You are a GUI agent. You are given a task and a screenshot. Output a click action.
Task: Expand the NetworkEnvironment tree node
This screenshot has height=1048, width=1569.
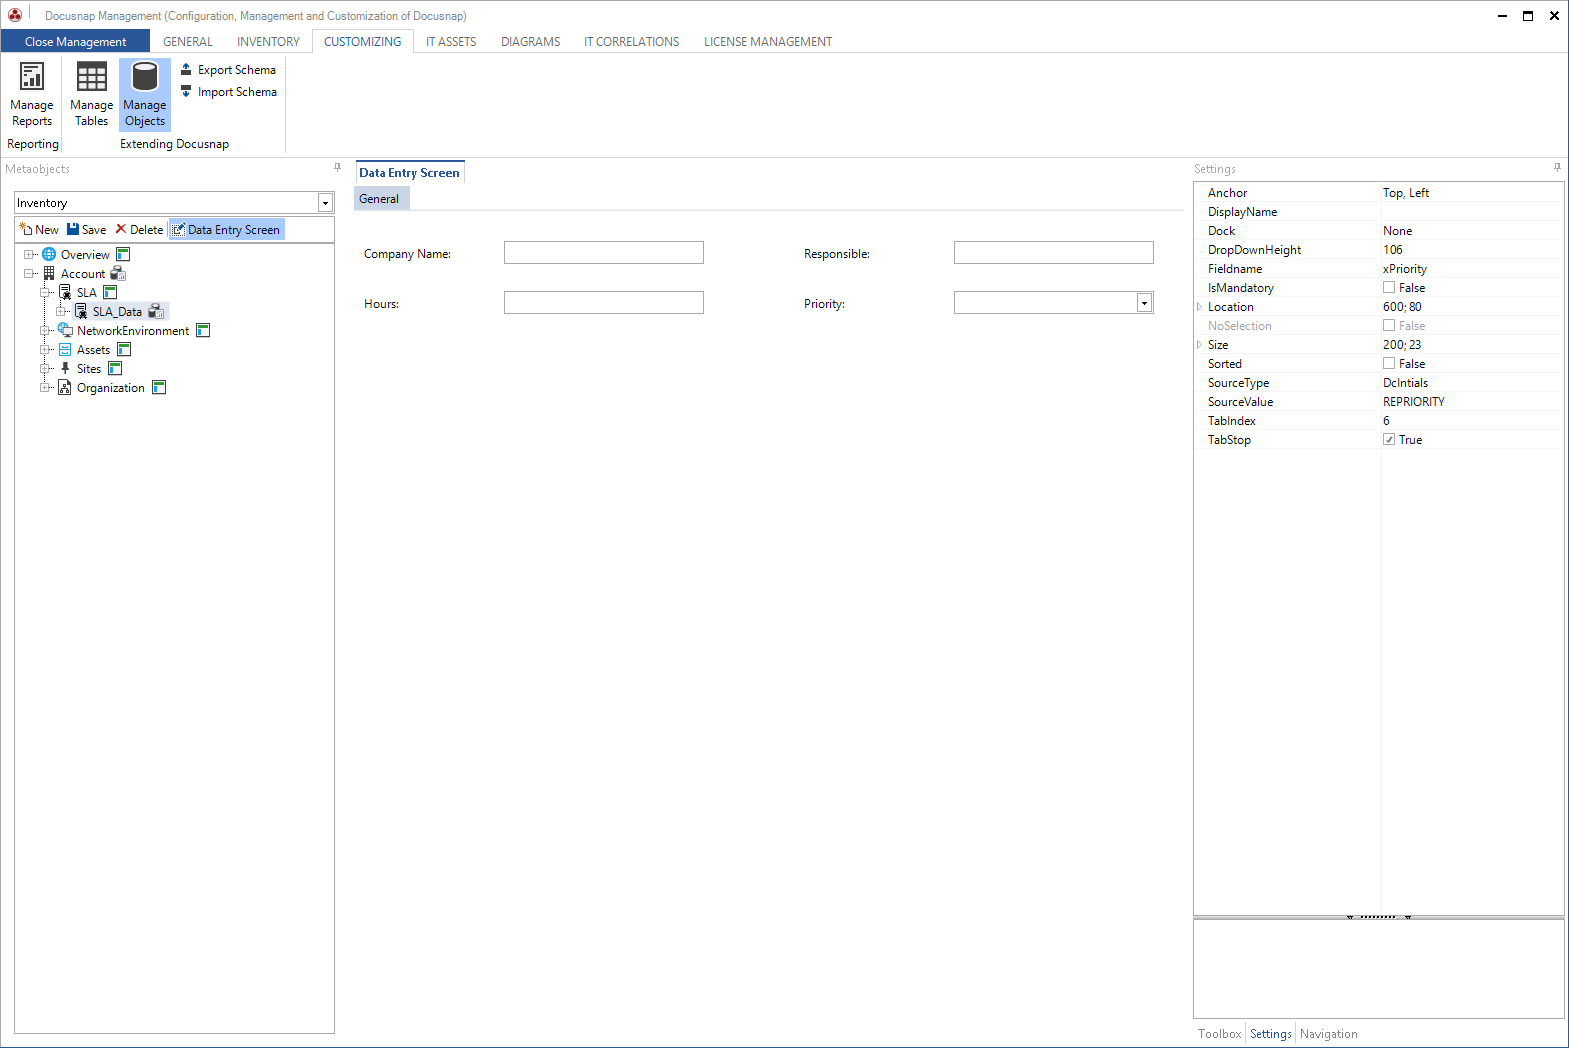[45, 330]
